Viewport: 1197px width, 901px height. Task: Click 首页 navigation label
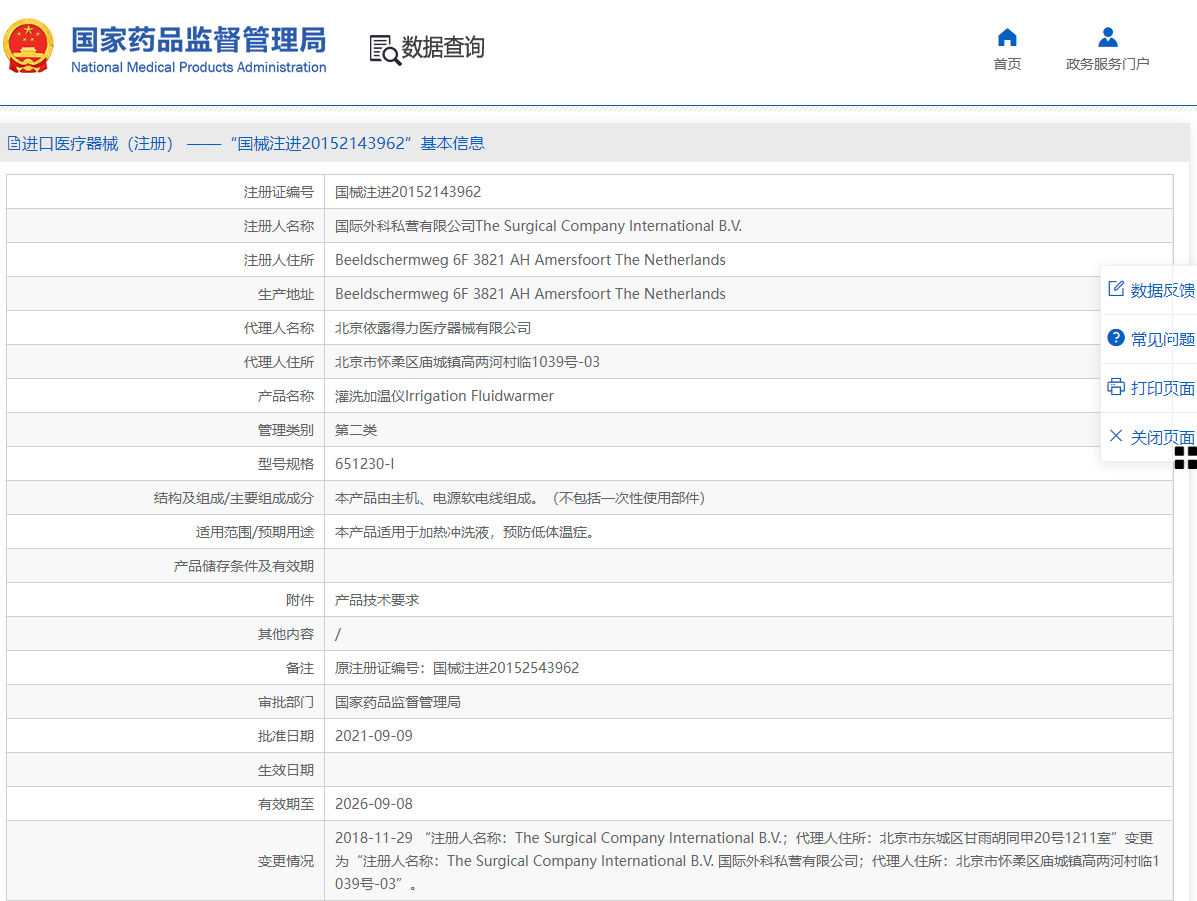click(x=1007, y=64)
